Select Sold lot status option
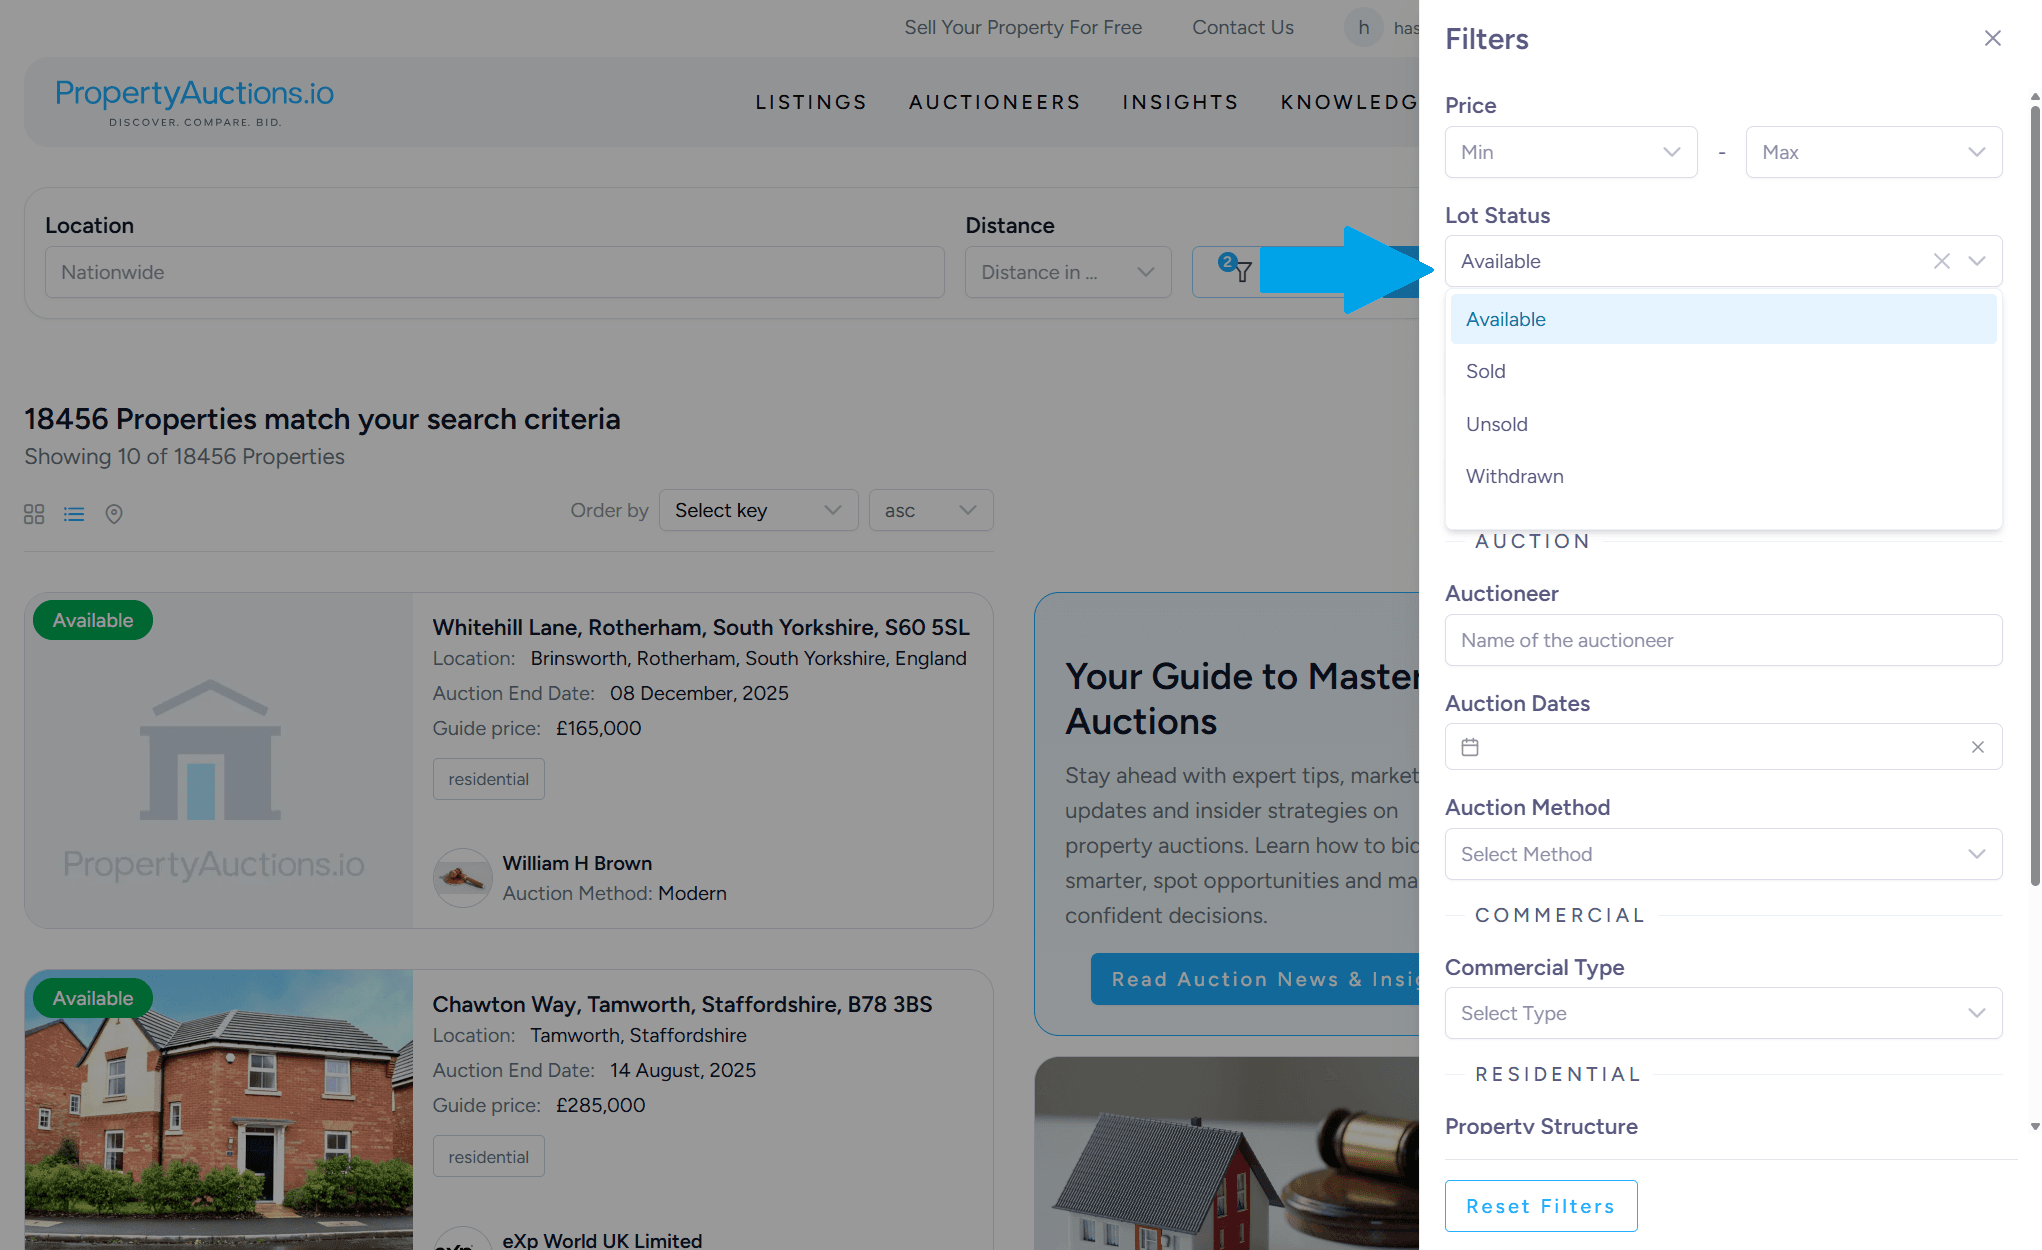Screen dimensions: 2042x1250 [1486, 372]
